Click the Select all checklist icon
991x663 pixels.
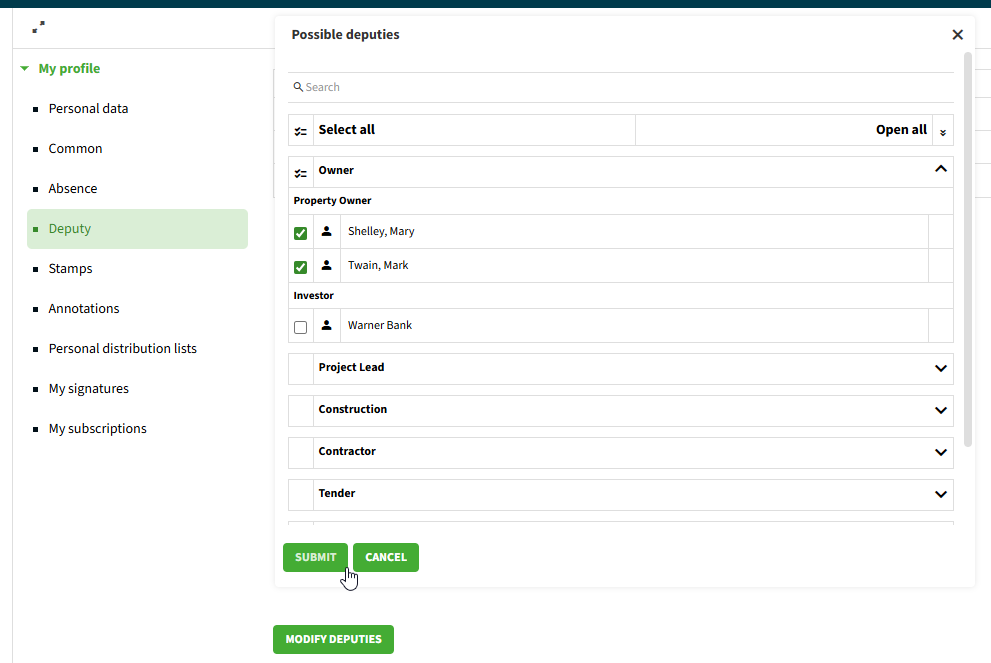tap(301, 131)
